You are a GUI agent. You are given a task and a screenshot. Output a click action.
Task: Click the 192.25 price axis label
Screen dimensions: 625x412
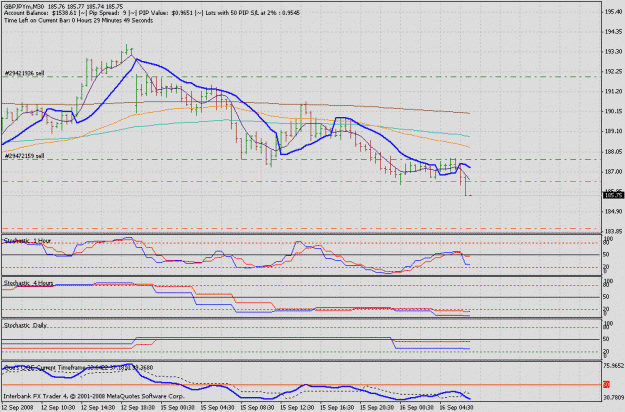[614, 71]
